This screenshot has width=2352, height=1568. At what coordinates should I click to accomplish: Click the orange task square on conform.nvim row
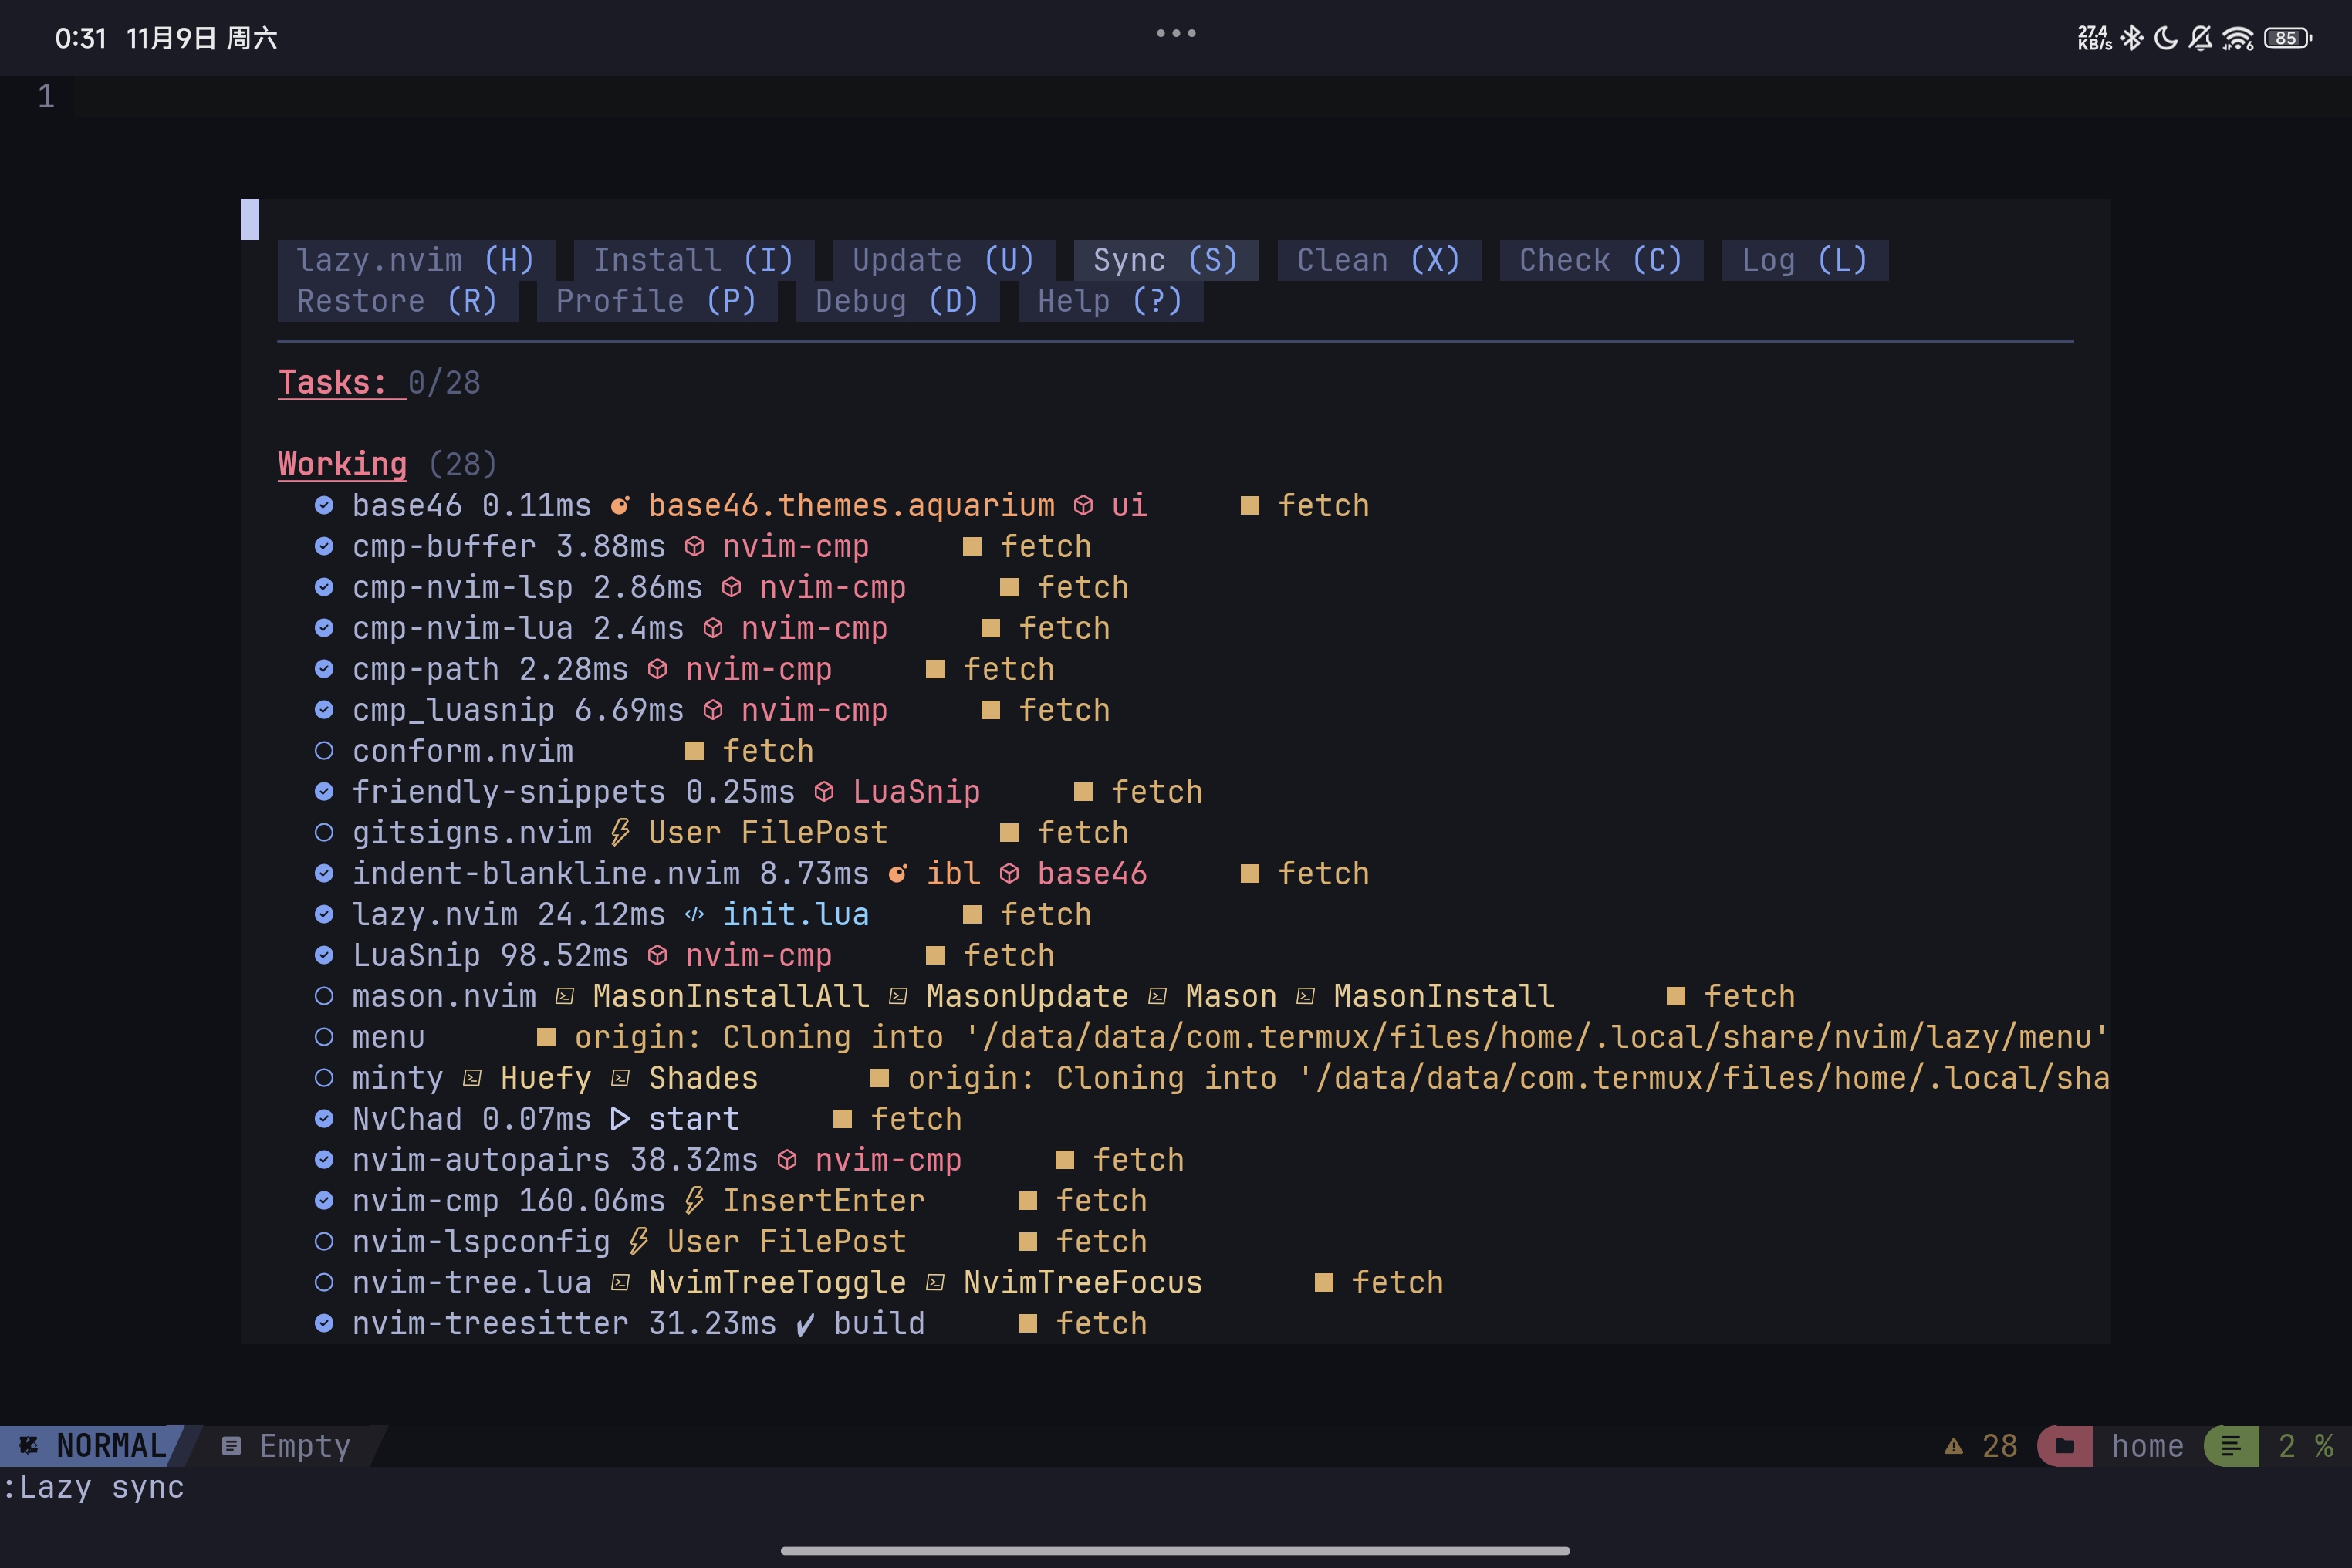pyautogui.click(x=694, y=751)
